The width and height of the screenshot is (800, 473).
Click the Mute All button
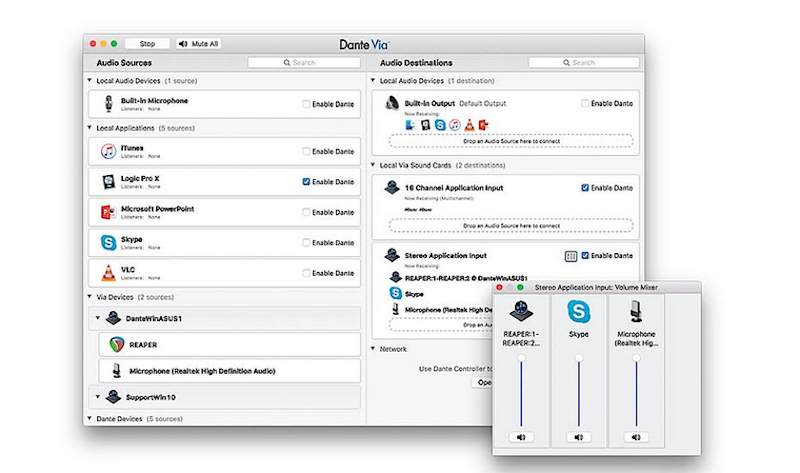[198, 44]
